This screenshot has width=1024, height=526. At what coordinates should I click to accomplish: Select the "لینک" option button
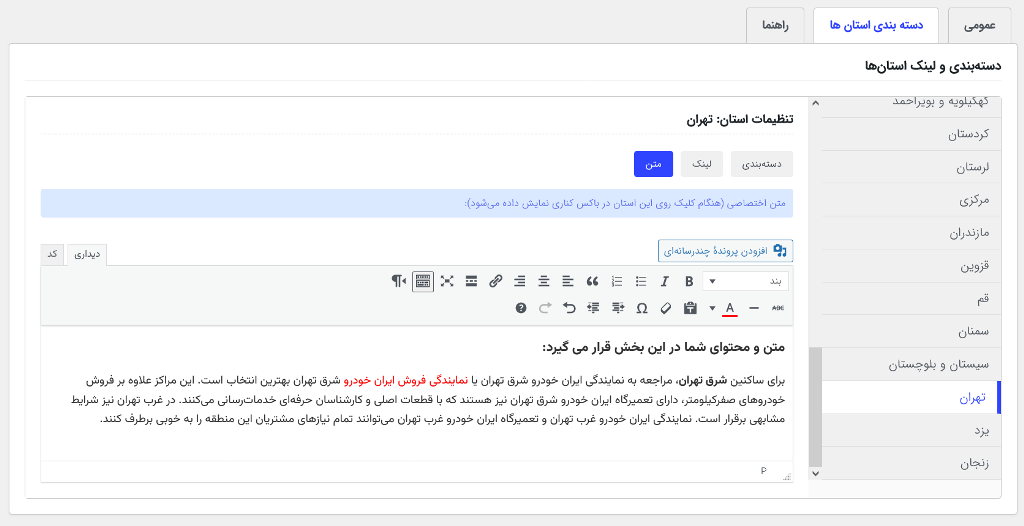click(702, 164)
